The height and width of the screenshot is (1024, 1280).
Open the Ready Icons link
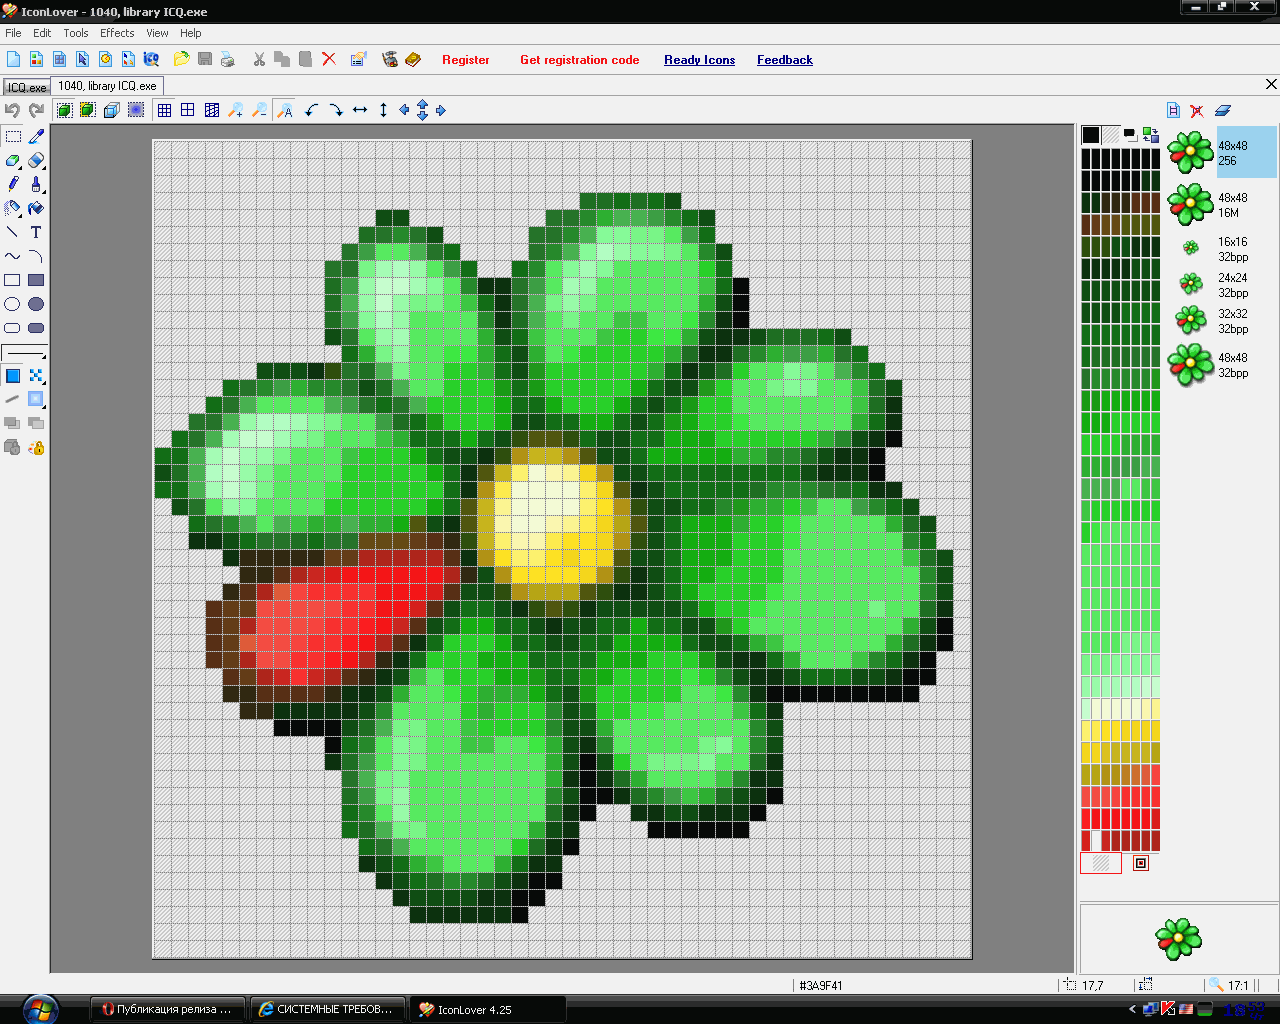[x=700, y=60]
